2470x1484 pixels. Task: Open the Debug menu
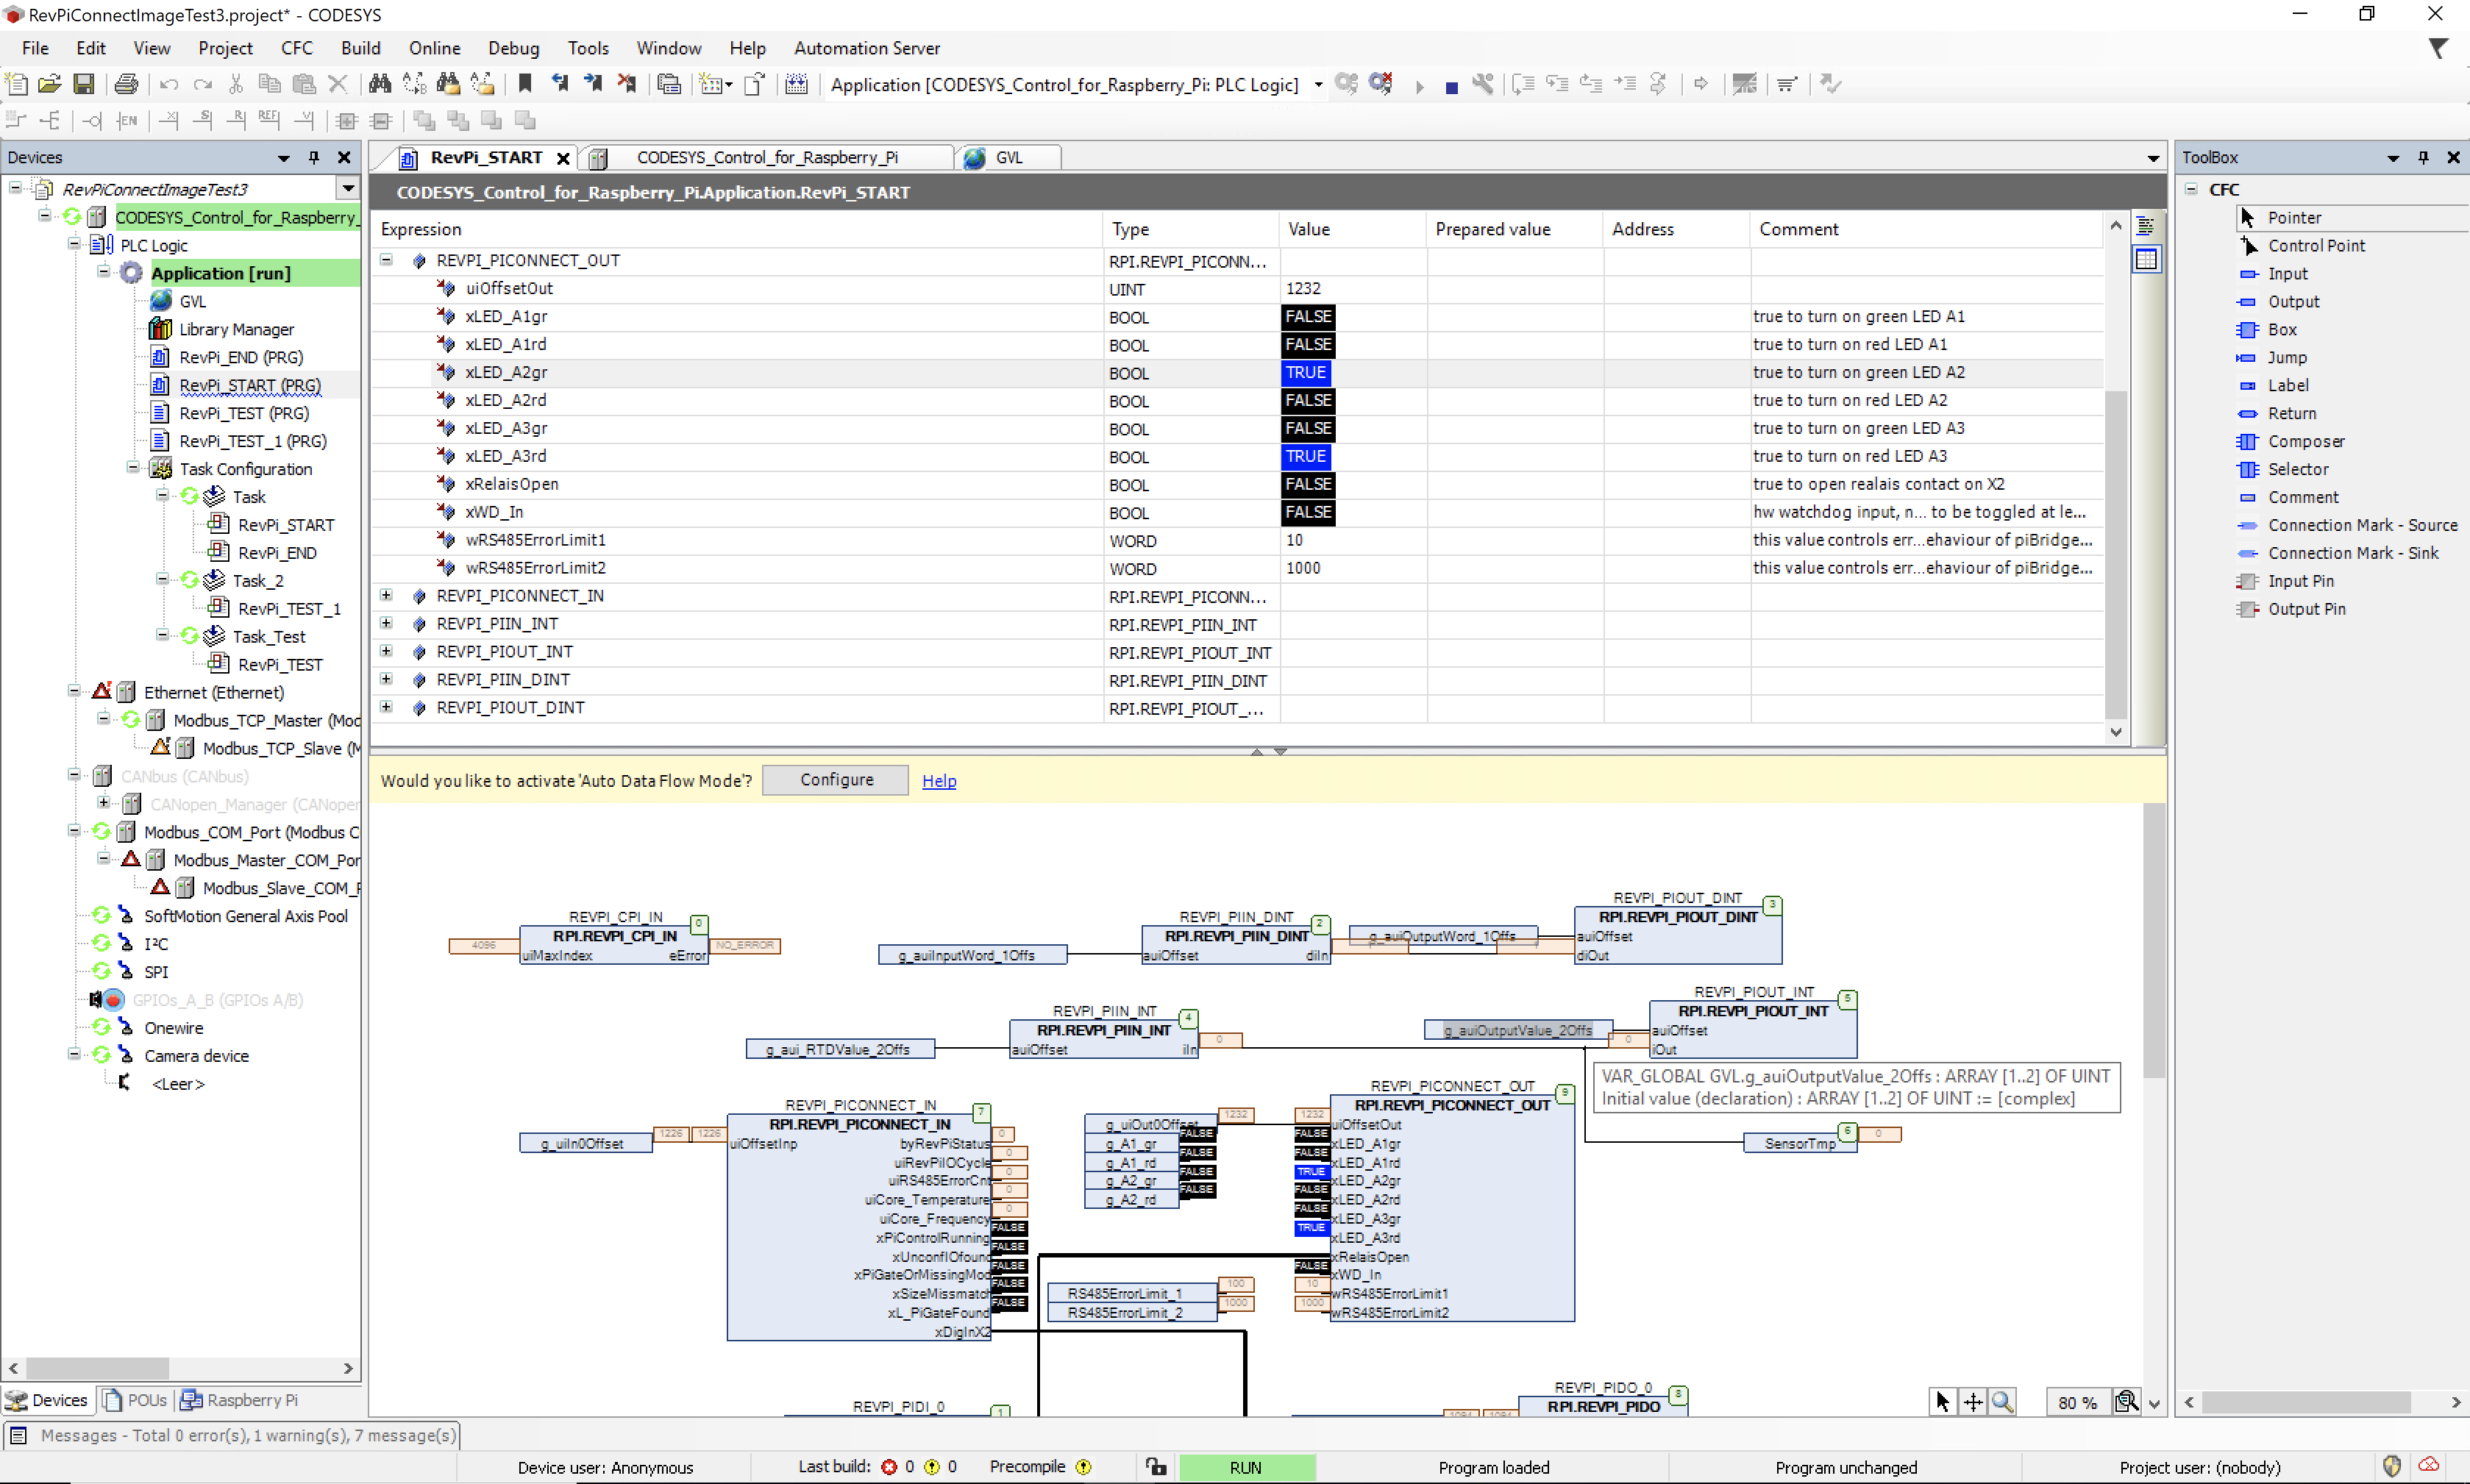(x=513, y=48)
